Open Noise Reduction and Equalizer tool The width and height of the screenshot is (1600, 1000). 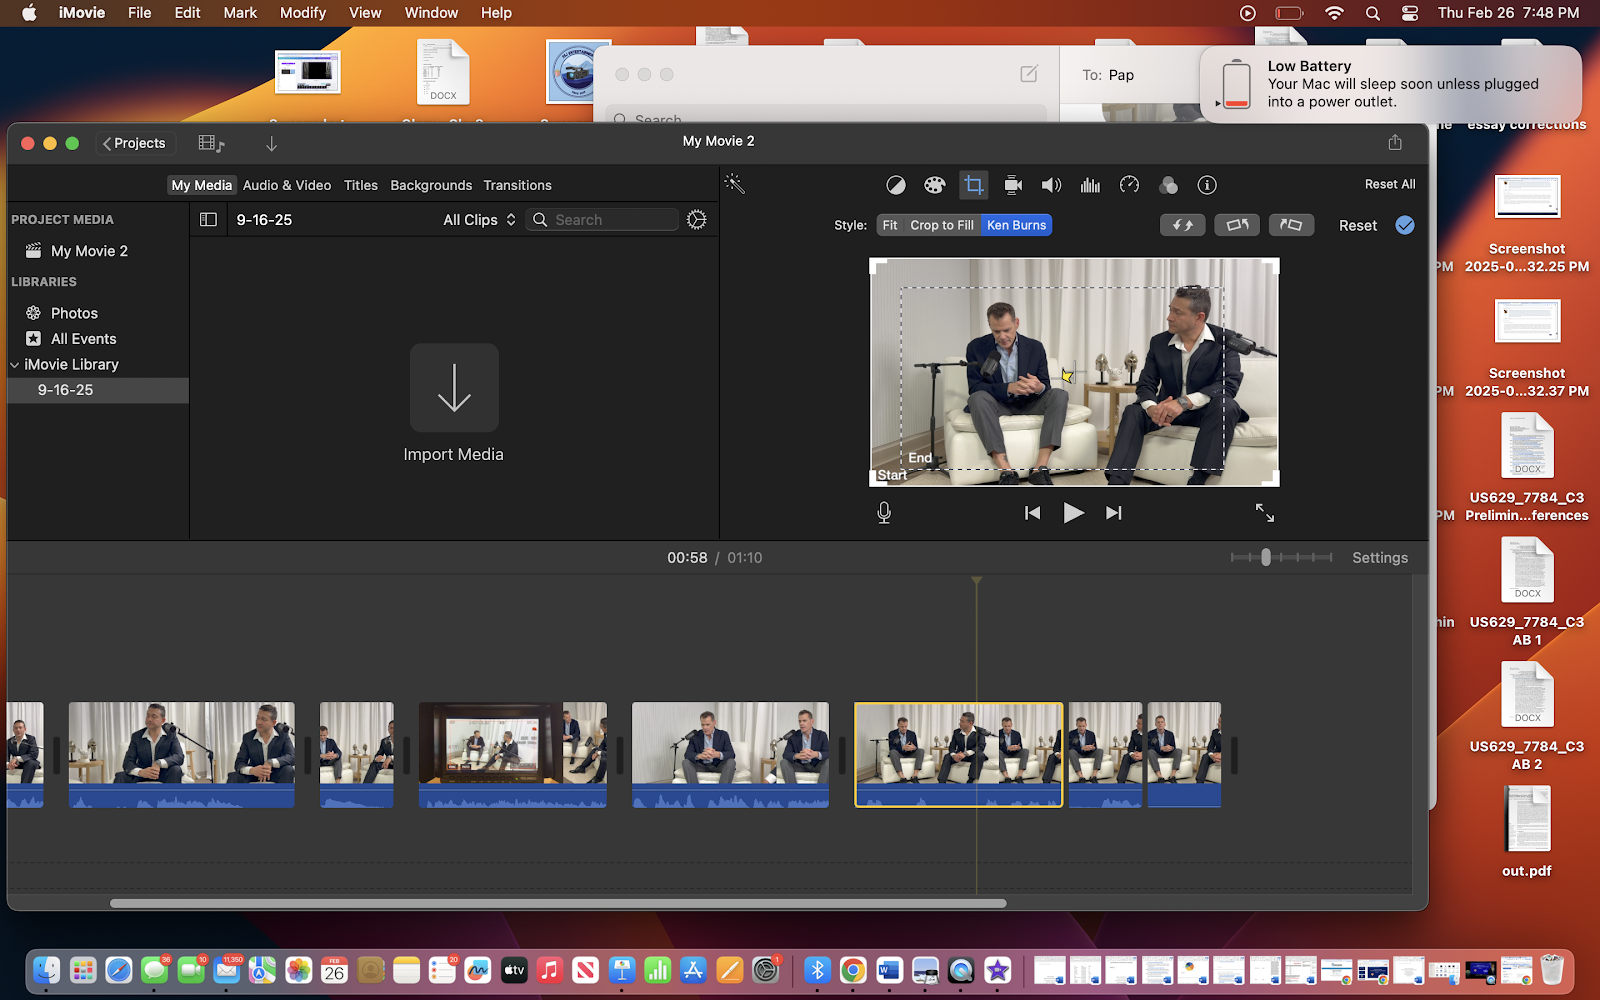[1090, 185]
